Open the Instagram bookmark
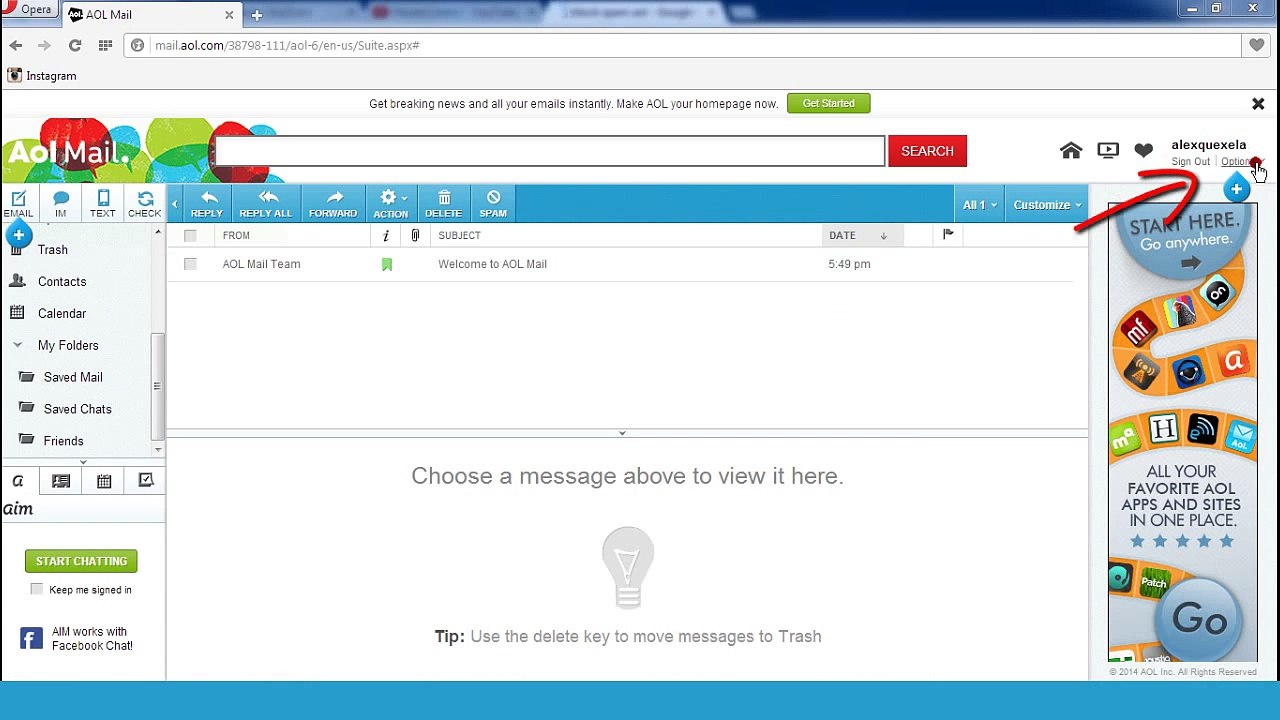The width and height of the screenshot is (1280, 720). coord(42,76)
